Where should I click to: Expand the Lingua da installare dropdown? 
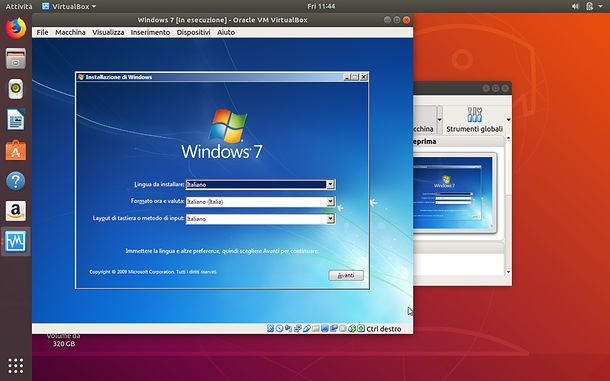[x=330, y=184]
